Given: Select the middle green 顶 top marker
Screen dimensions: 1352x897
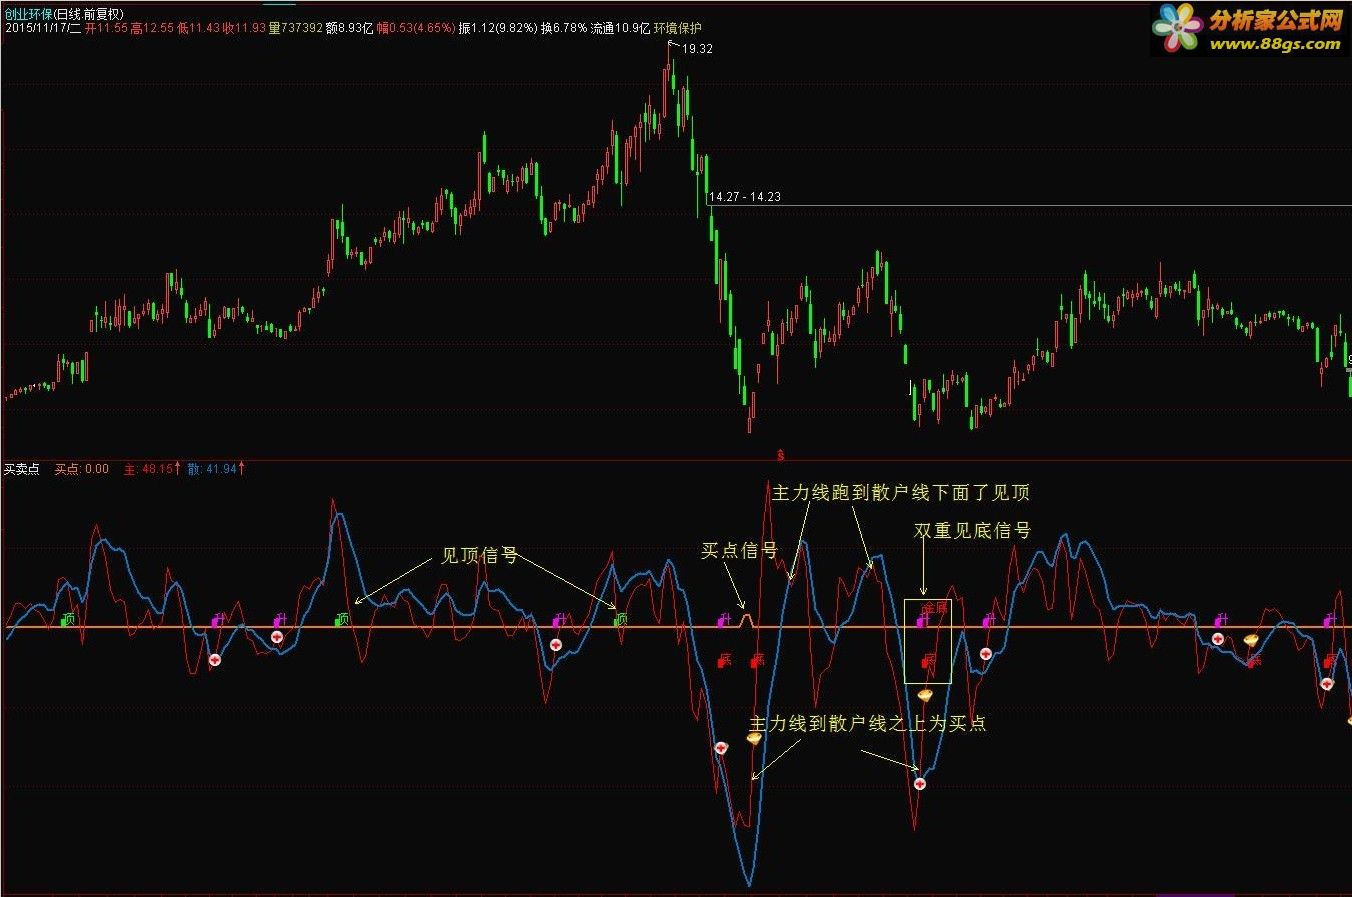Looking at the screenshot, I should click(x=341, y=620).
